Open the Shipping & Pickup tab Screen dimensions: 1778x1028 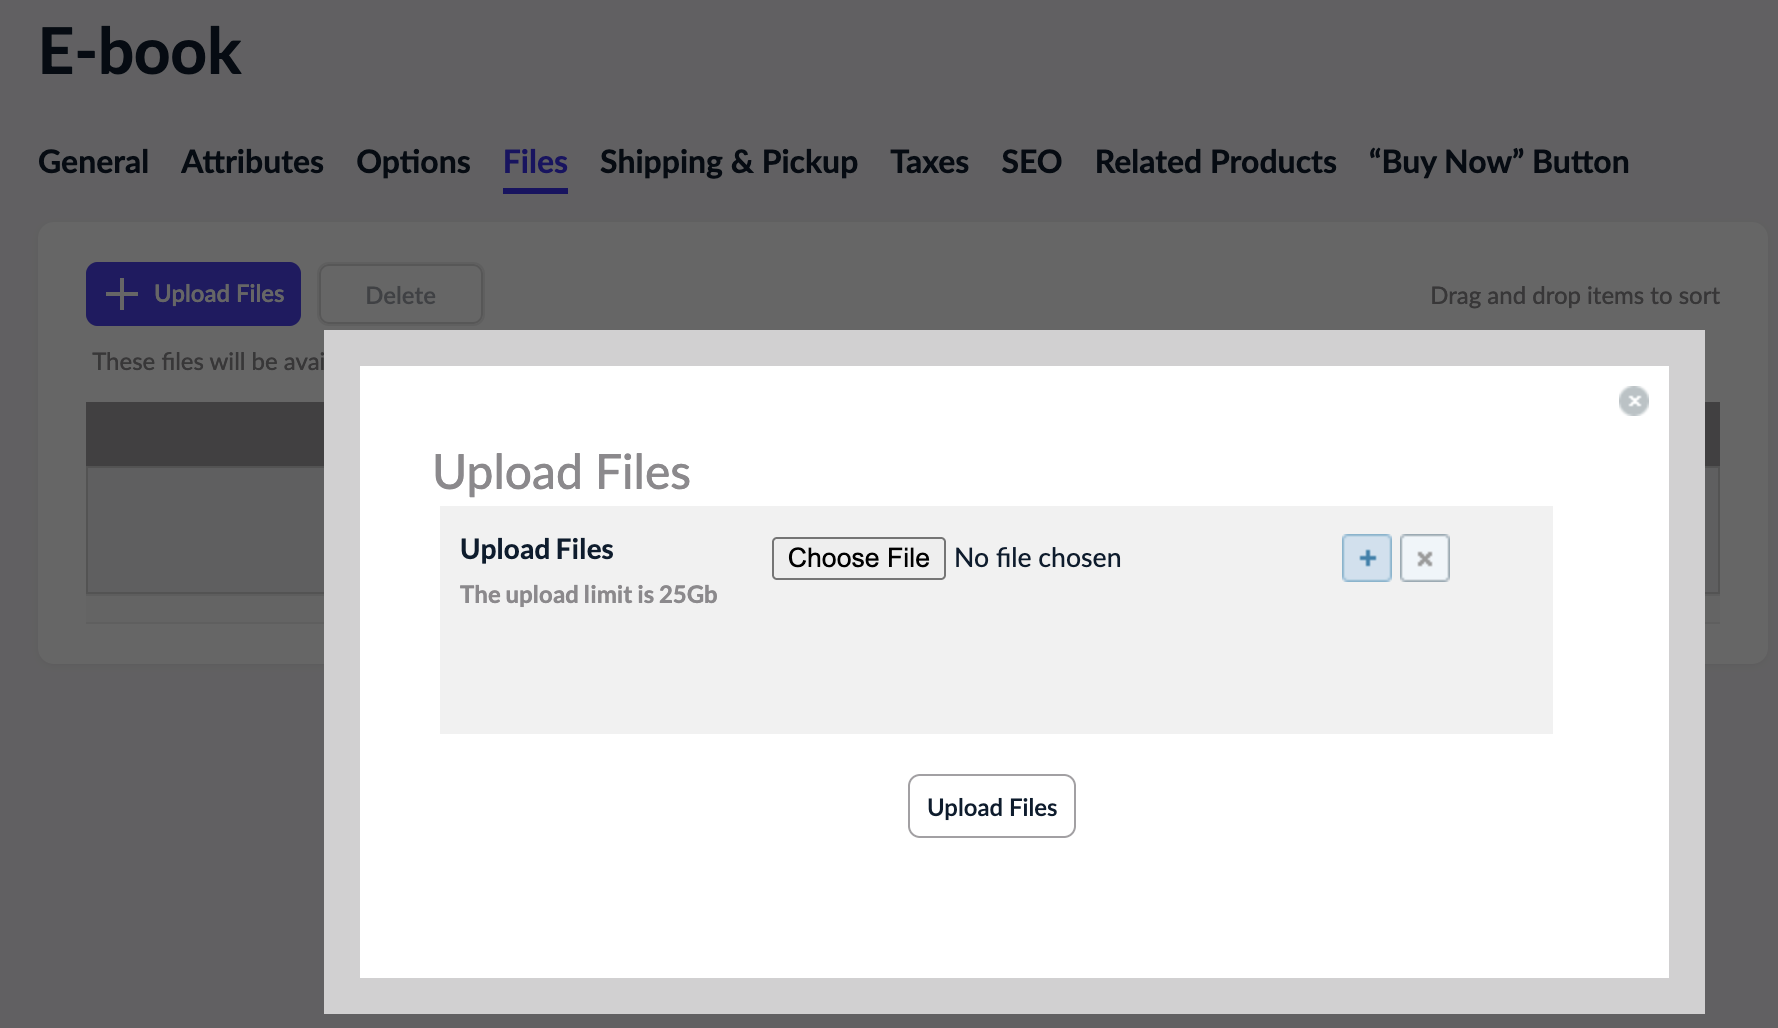coord(728,162)
